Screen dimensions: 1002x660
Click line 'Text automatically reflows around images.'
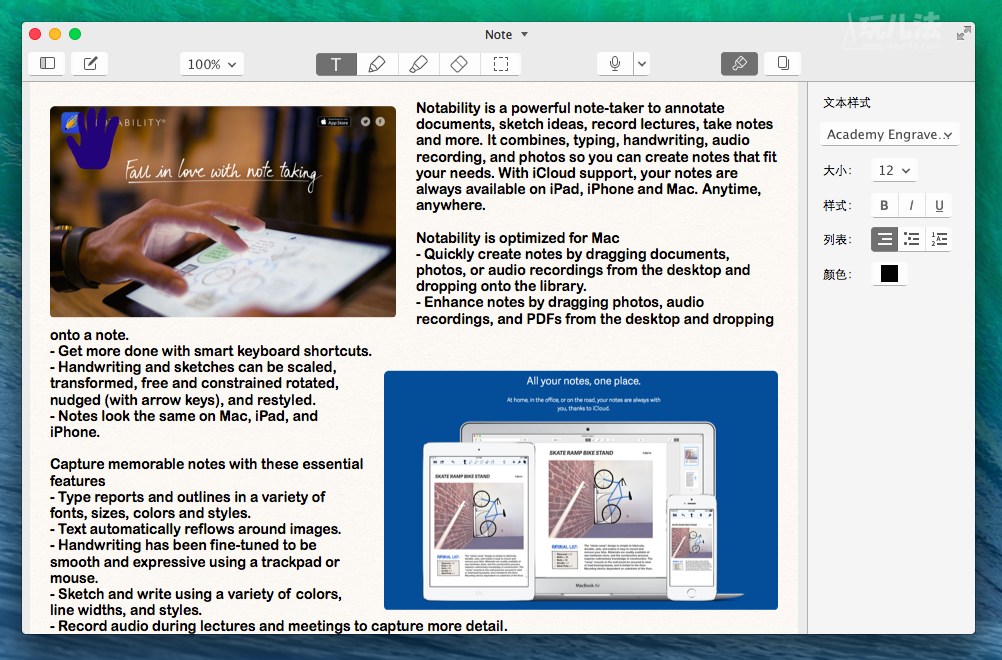(196, 529)
